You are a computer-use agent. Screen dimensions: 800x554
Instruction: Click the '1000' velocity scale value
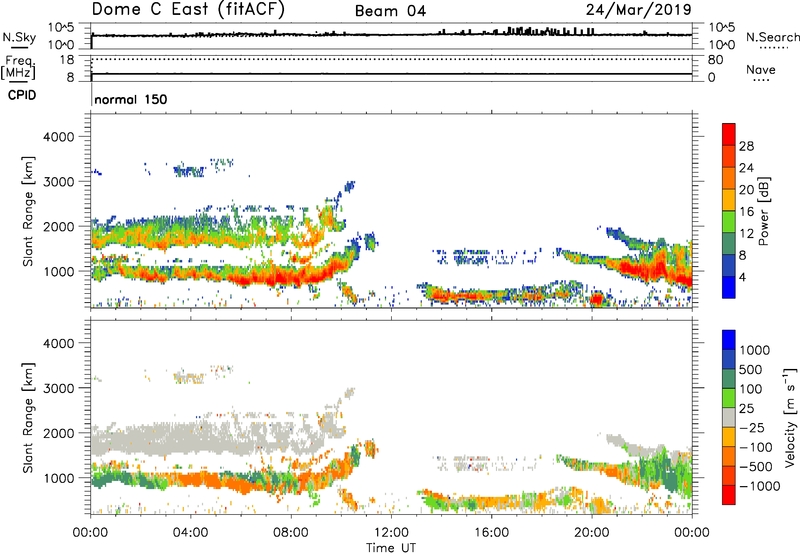pyautogui.click(x=755, y=350)
